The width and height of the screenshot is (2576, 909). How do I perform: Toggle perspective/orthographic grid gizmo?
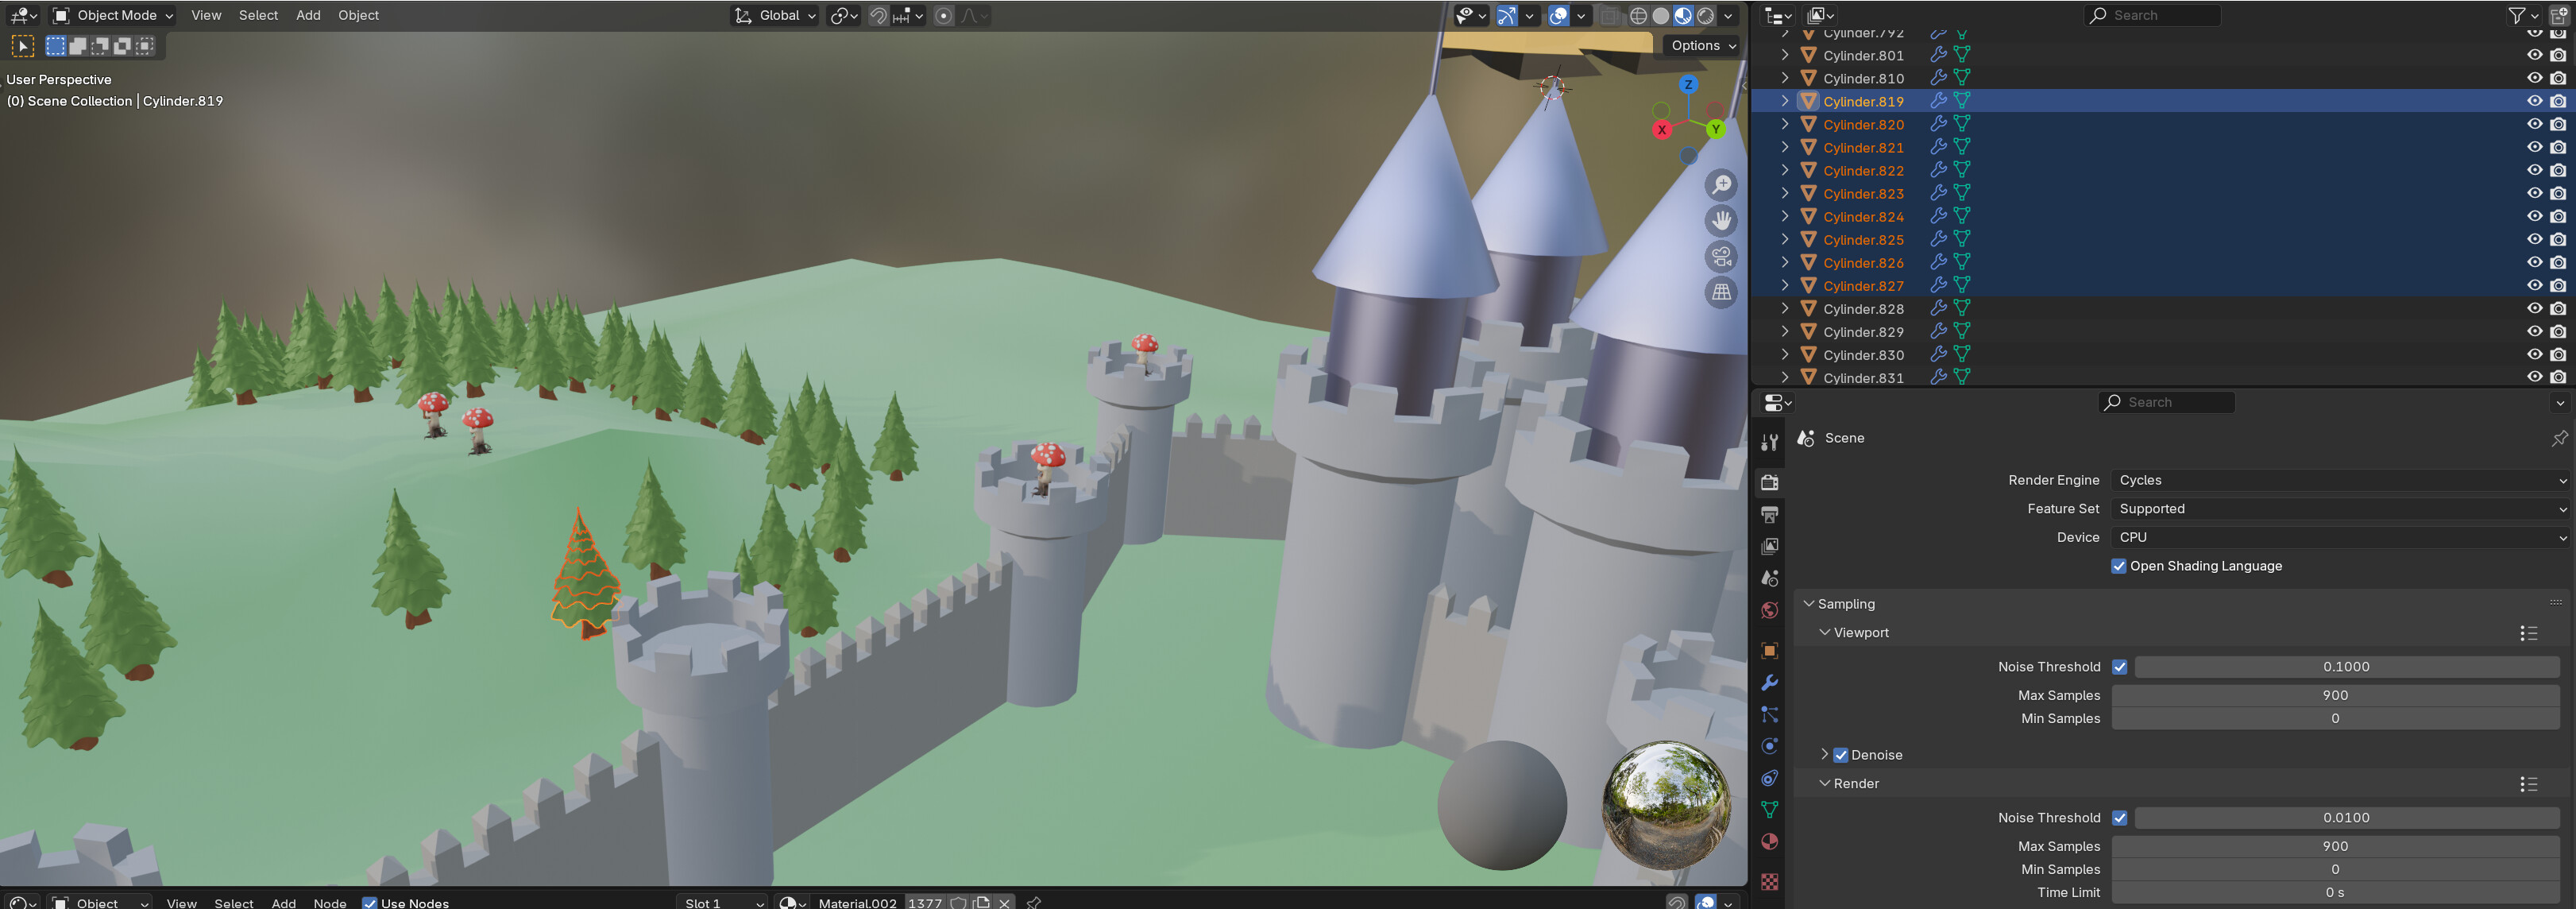(x=1721, y=293)
